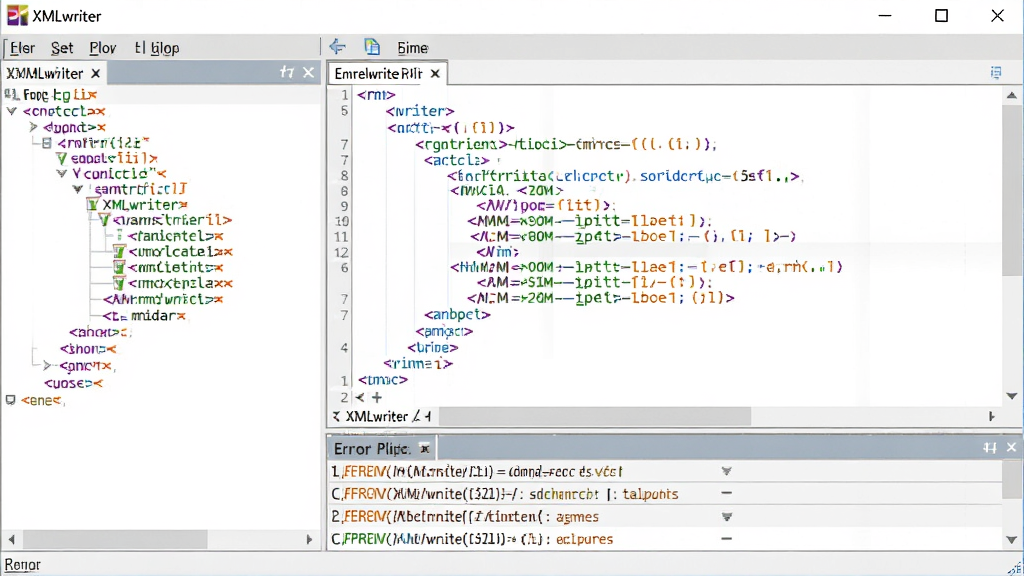
Task: Expand the <dμpnct> tree node
Action: [x=33, y=127]
